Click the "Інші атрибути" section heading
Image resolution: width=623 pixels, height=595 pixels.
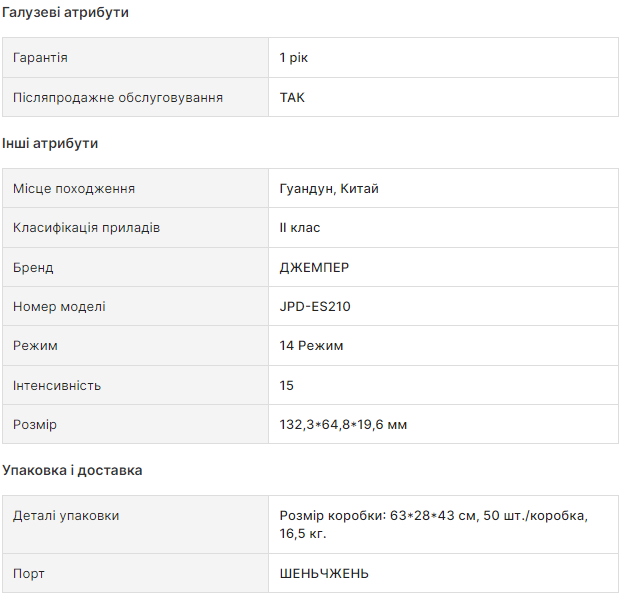click(50, 144)
